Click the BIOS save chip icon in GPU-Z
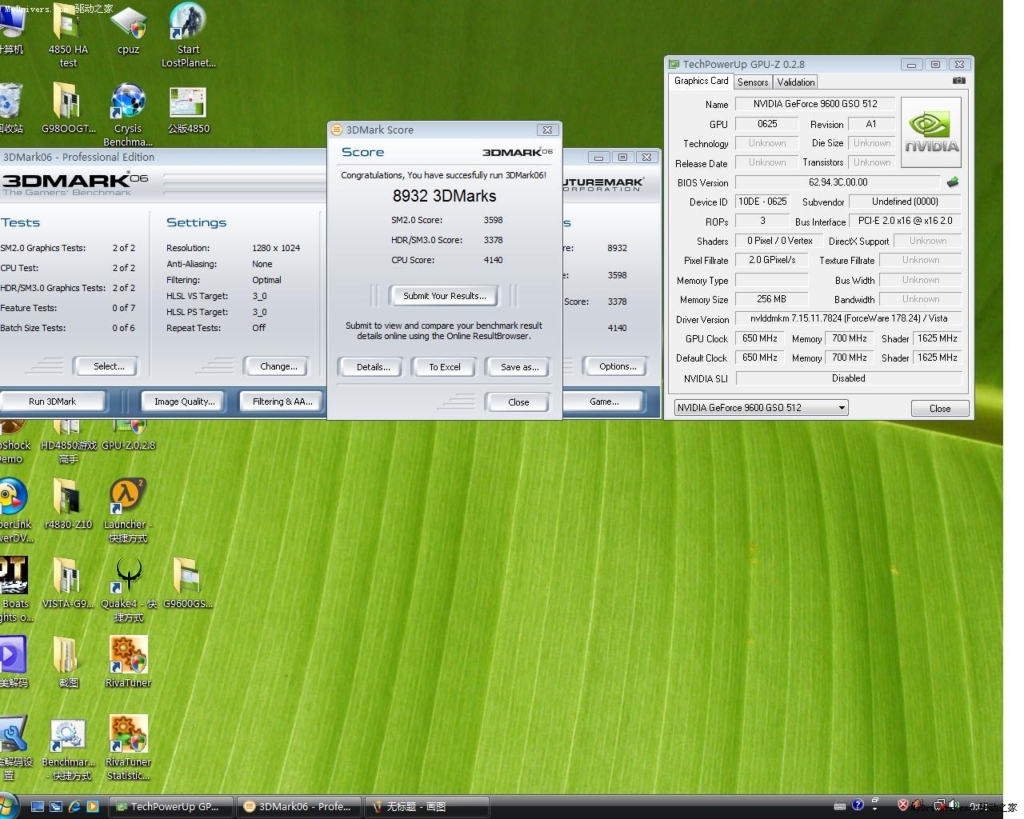Screen dimensions: 1024x819 pos(953,182)
